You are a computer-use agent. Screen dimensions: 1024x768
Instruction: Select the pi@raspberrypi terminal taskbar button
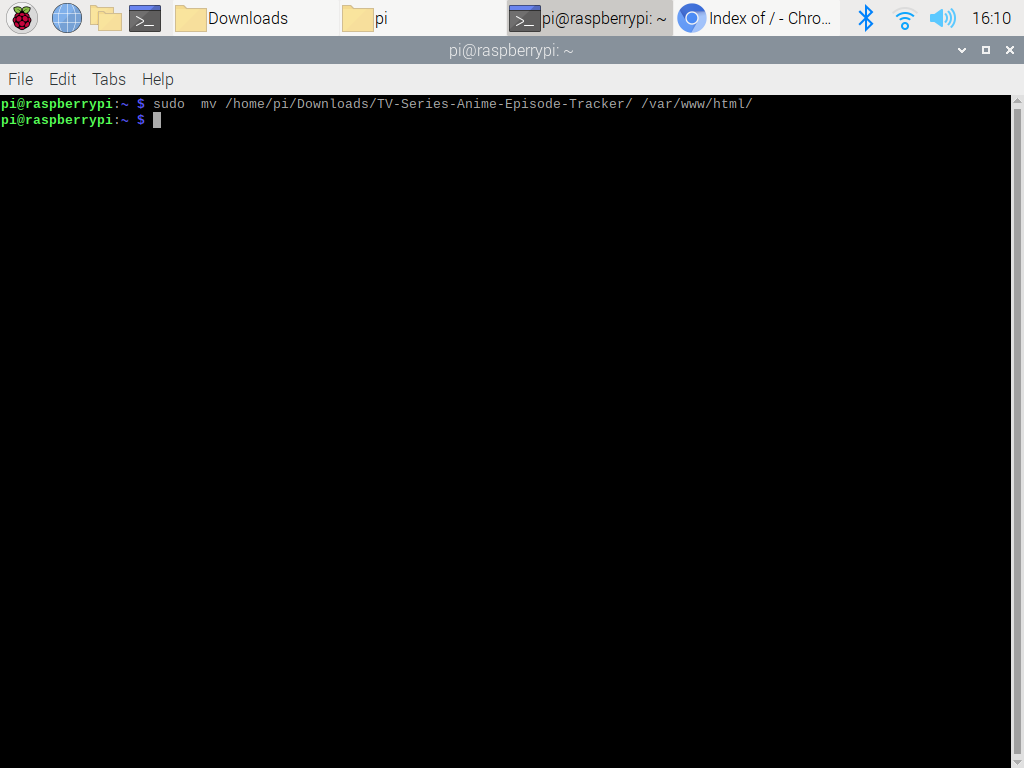tap(588, 18)
